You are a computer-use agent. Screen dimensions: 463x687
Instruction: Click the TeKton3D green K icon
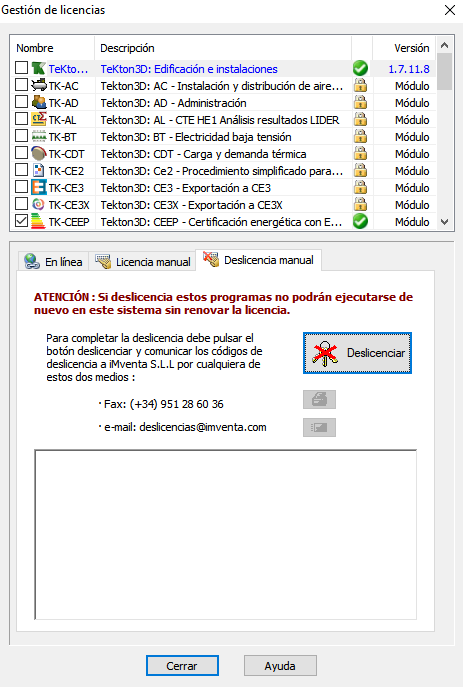click(x=39, y=68)
